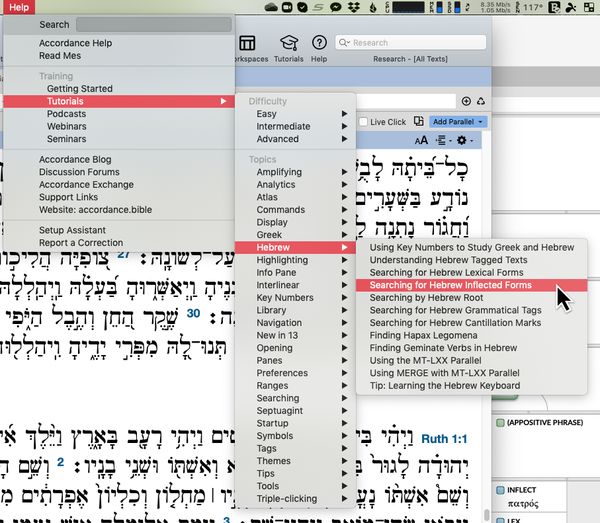Toggle the Live Click checkbox
Screen dimensions: 600x523
click(363, 122)
